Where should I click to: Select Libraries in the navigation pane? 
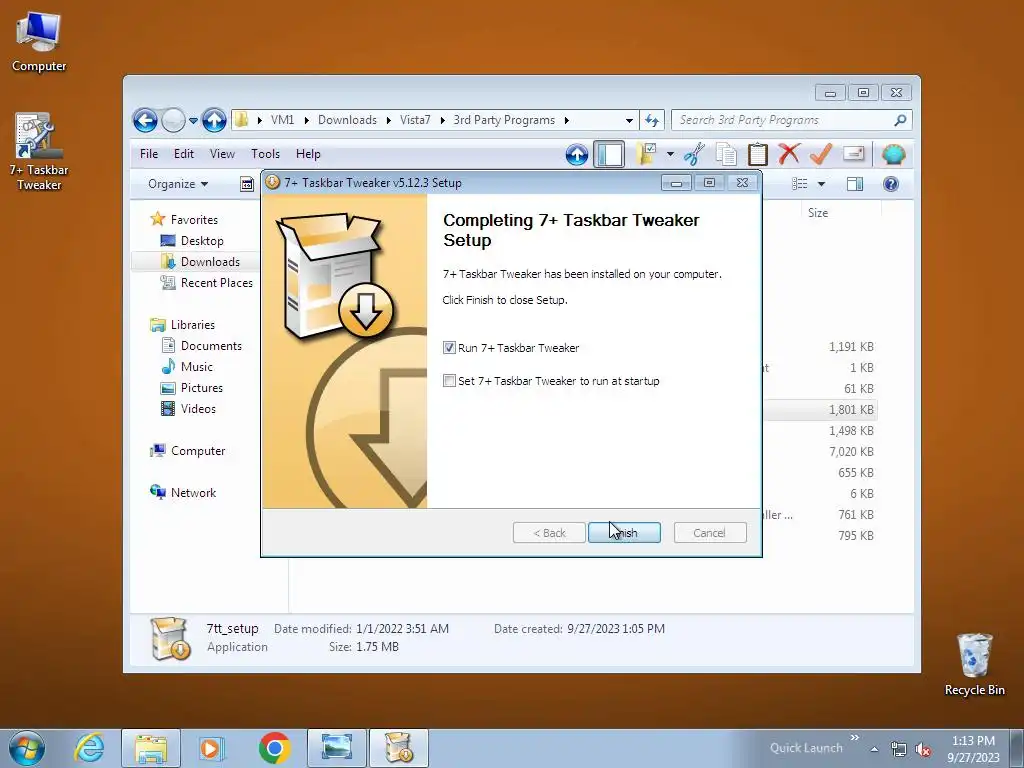click(193, 325)
